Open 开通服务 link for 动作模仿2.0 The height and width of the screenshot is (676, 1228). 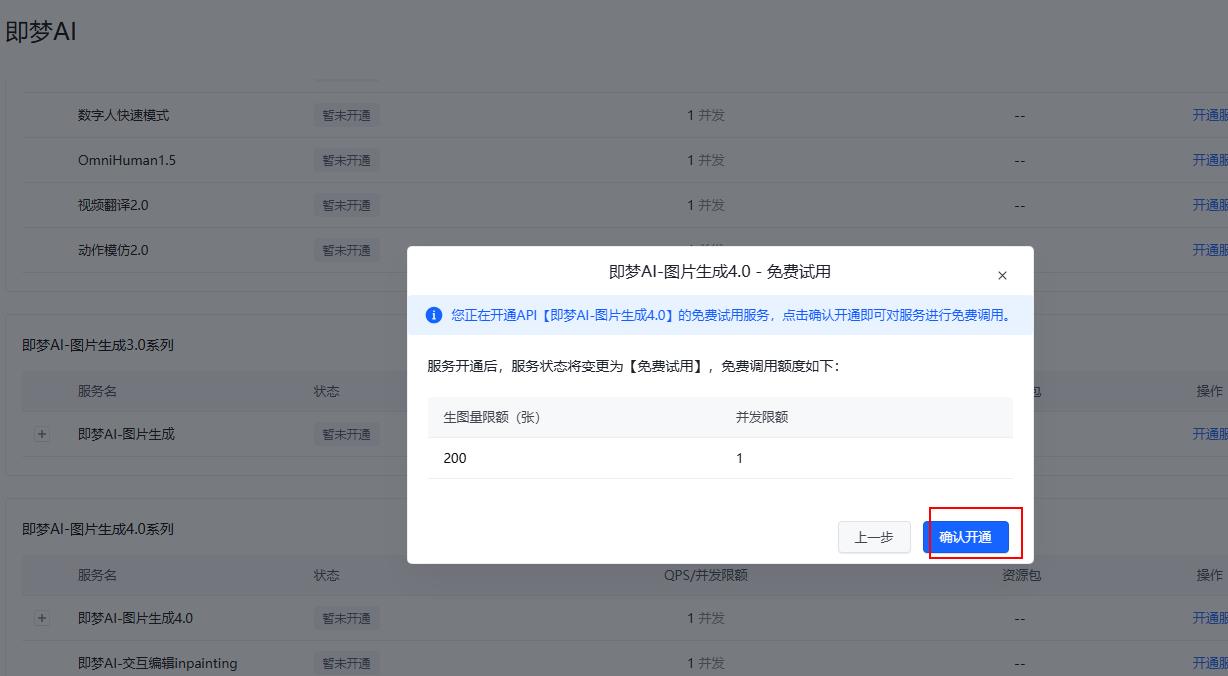[1210, 250]
